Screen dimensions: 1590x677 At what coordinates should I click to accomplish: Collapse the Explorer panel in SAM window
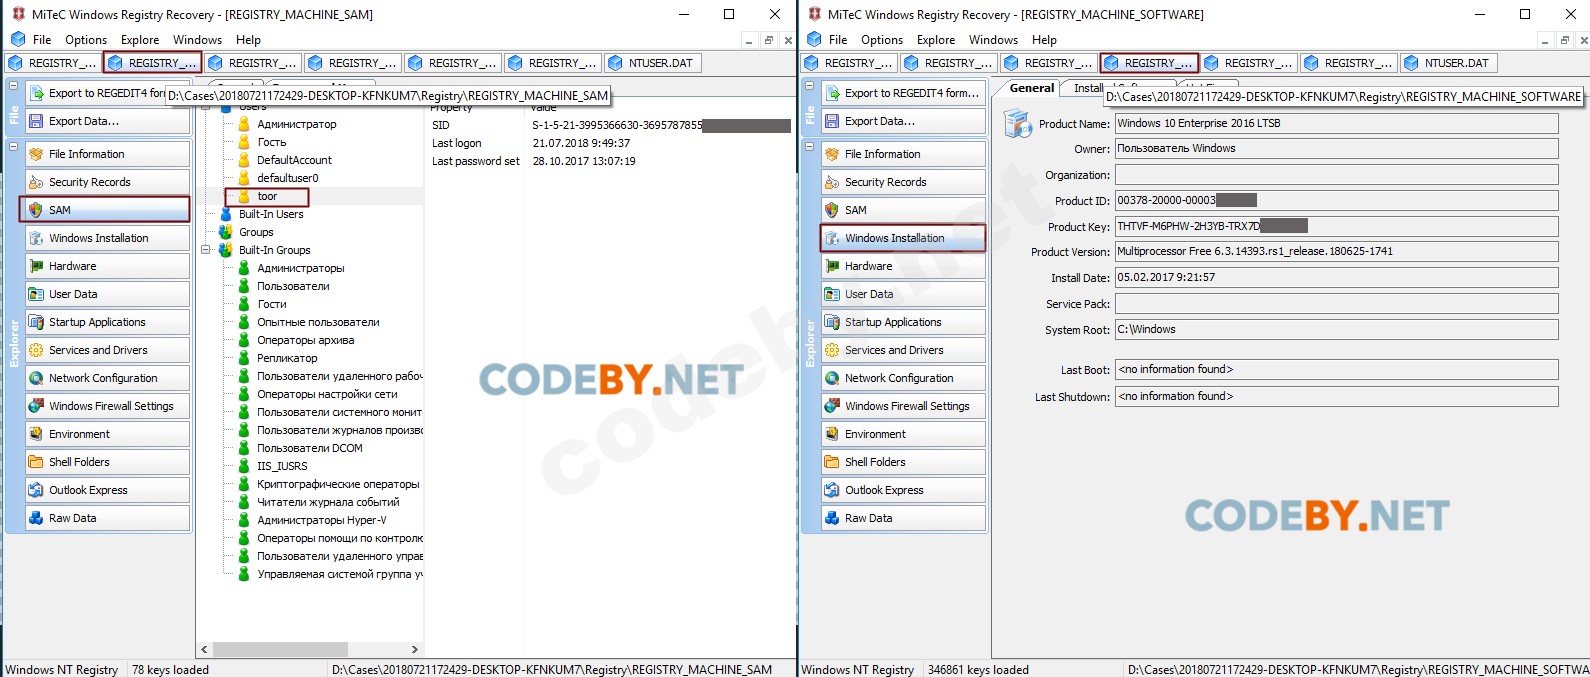(13, 147)
